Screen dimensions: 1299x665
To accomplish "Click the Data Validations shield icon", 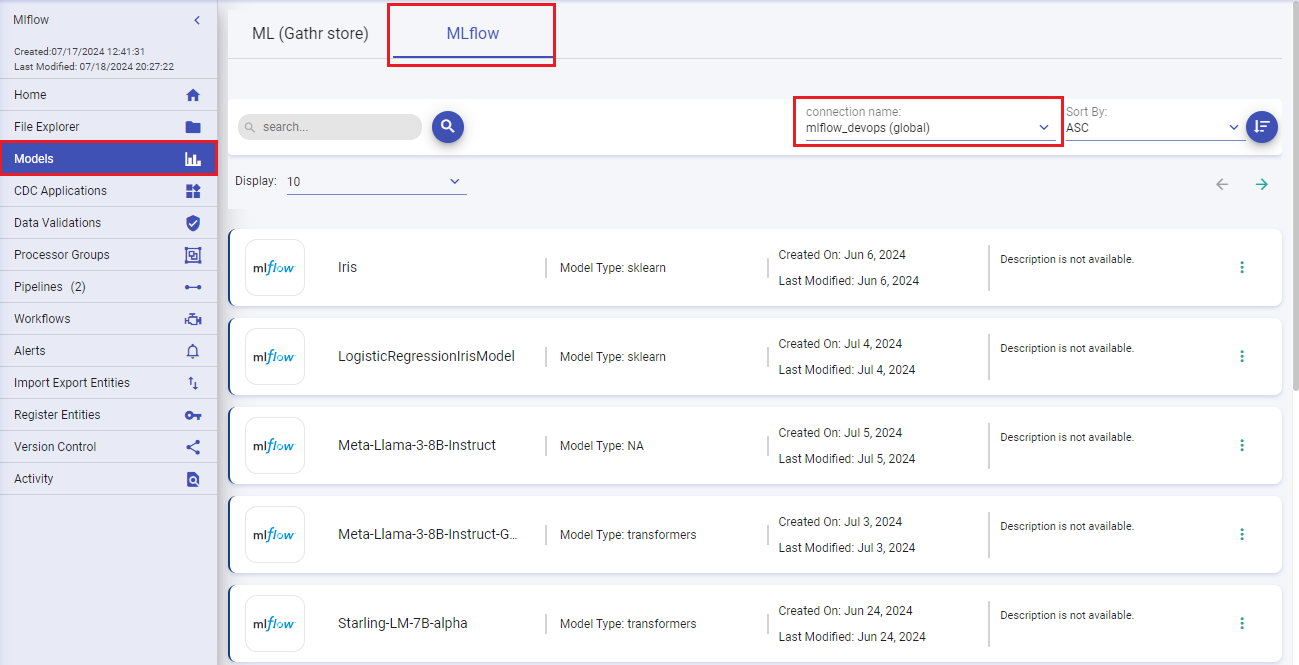I will click(x=193, y=223).
